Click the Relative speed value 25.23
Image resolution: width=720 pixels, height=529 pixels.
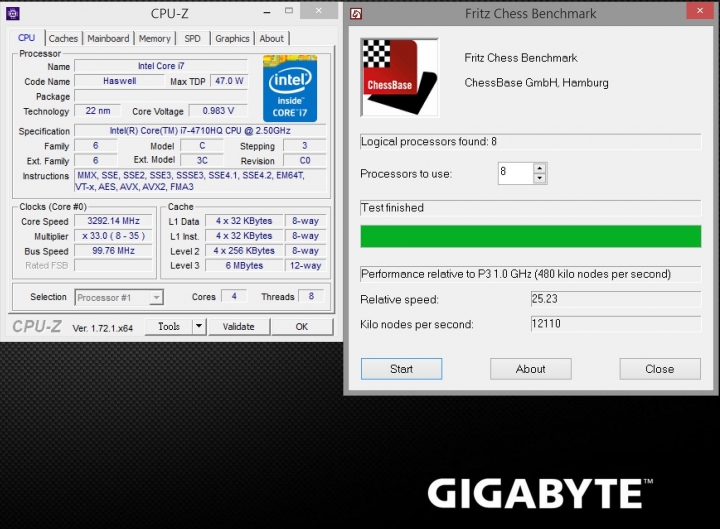[616, 299]
